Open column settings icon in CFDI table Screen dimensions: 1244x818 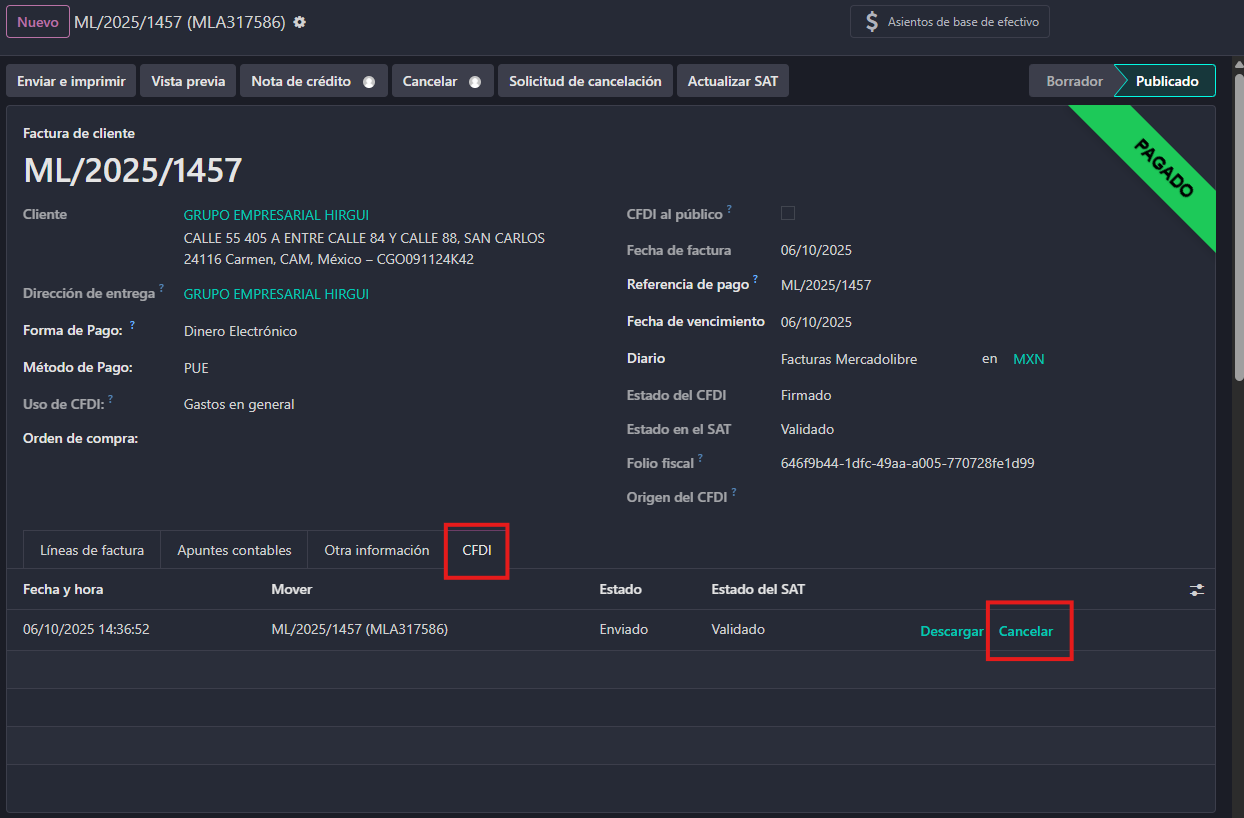(x=1197, y=590)
